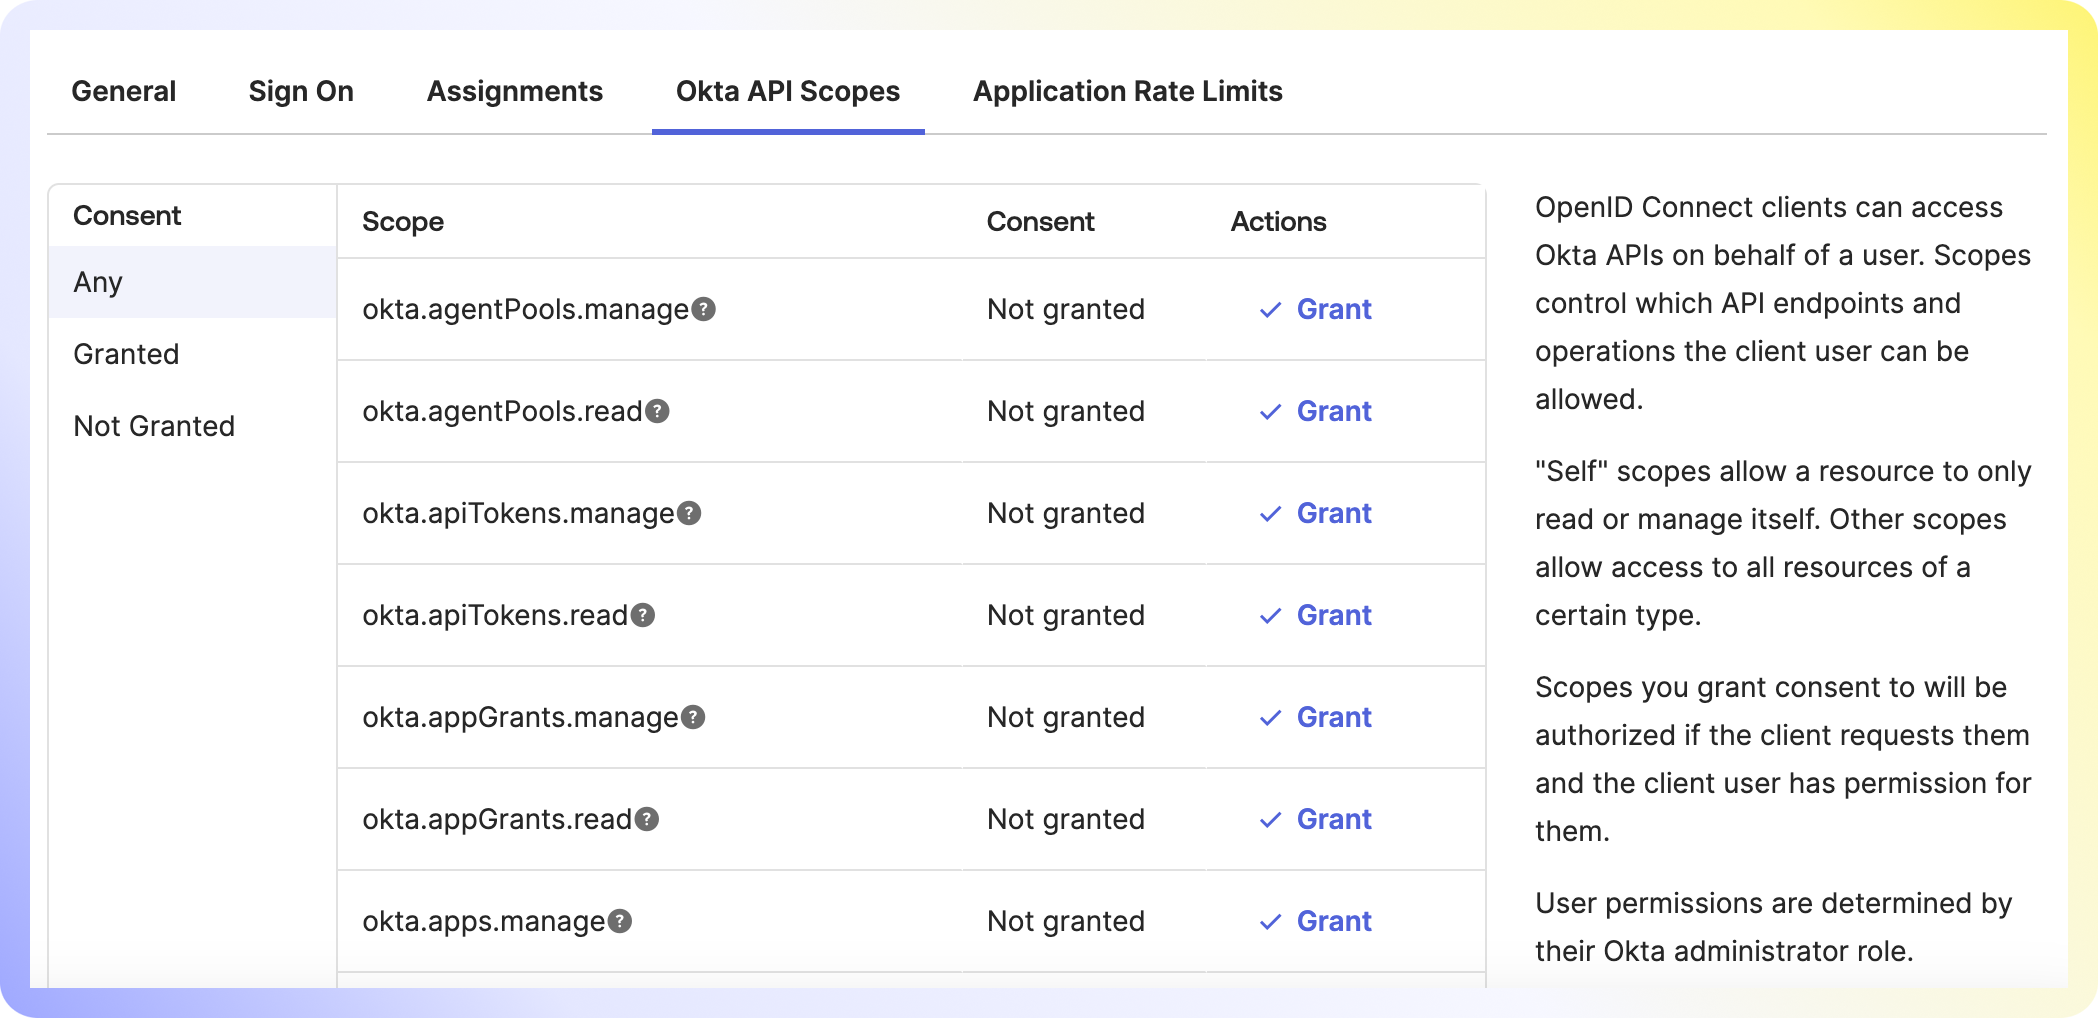Click Not granted status for okta.appGrants.manage
Screen dimensions: 2098x1018
pyautogui.click(x=1066, y=717)
